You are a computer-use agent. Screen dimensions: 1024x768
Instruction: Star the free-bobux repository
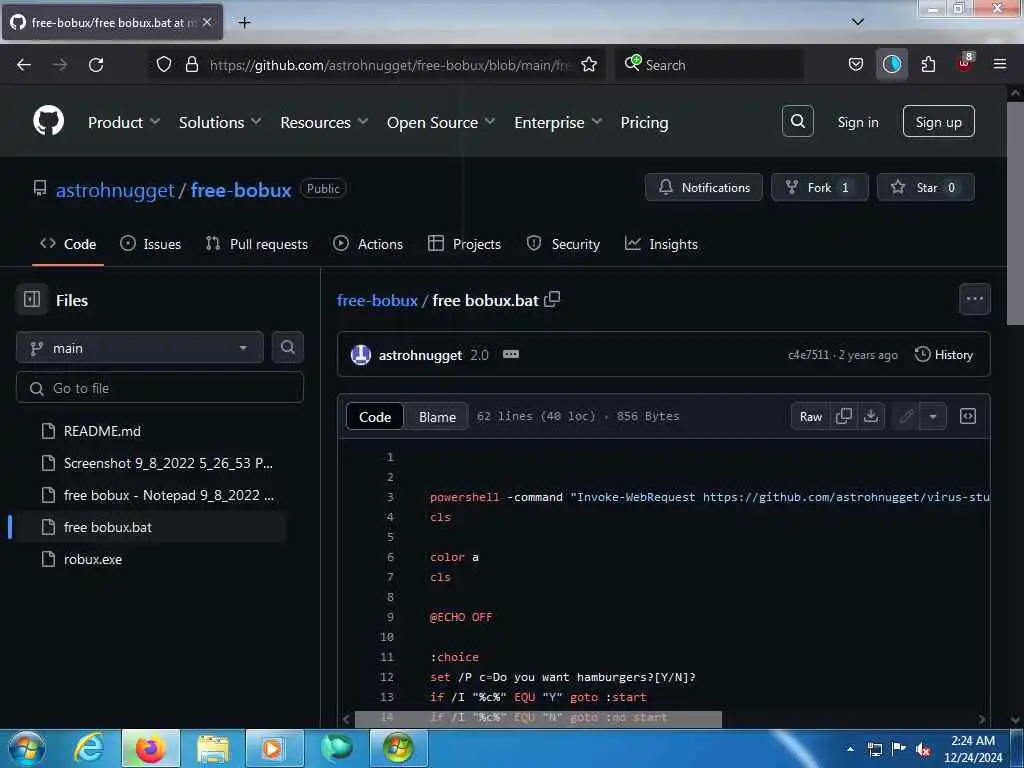pos(925,187)
